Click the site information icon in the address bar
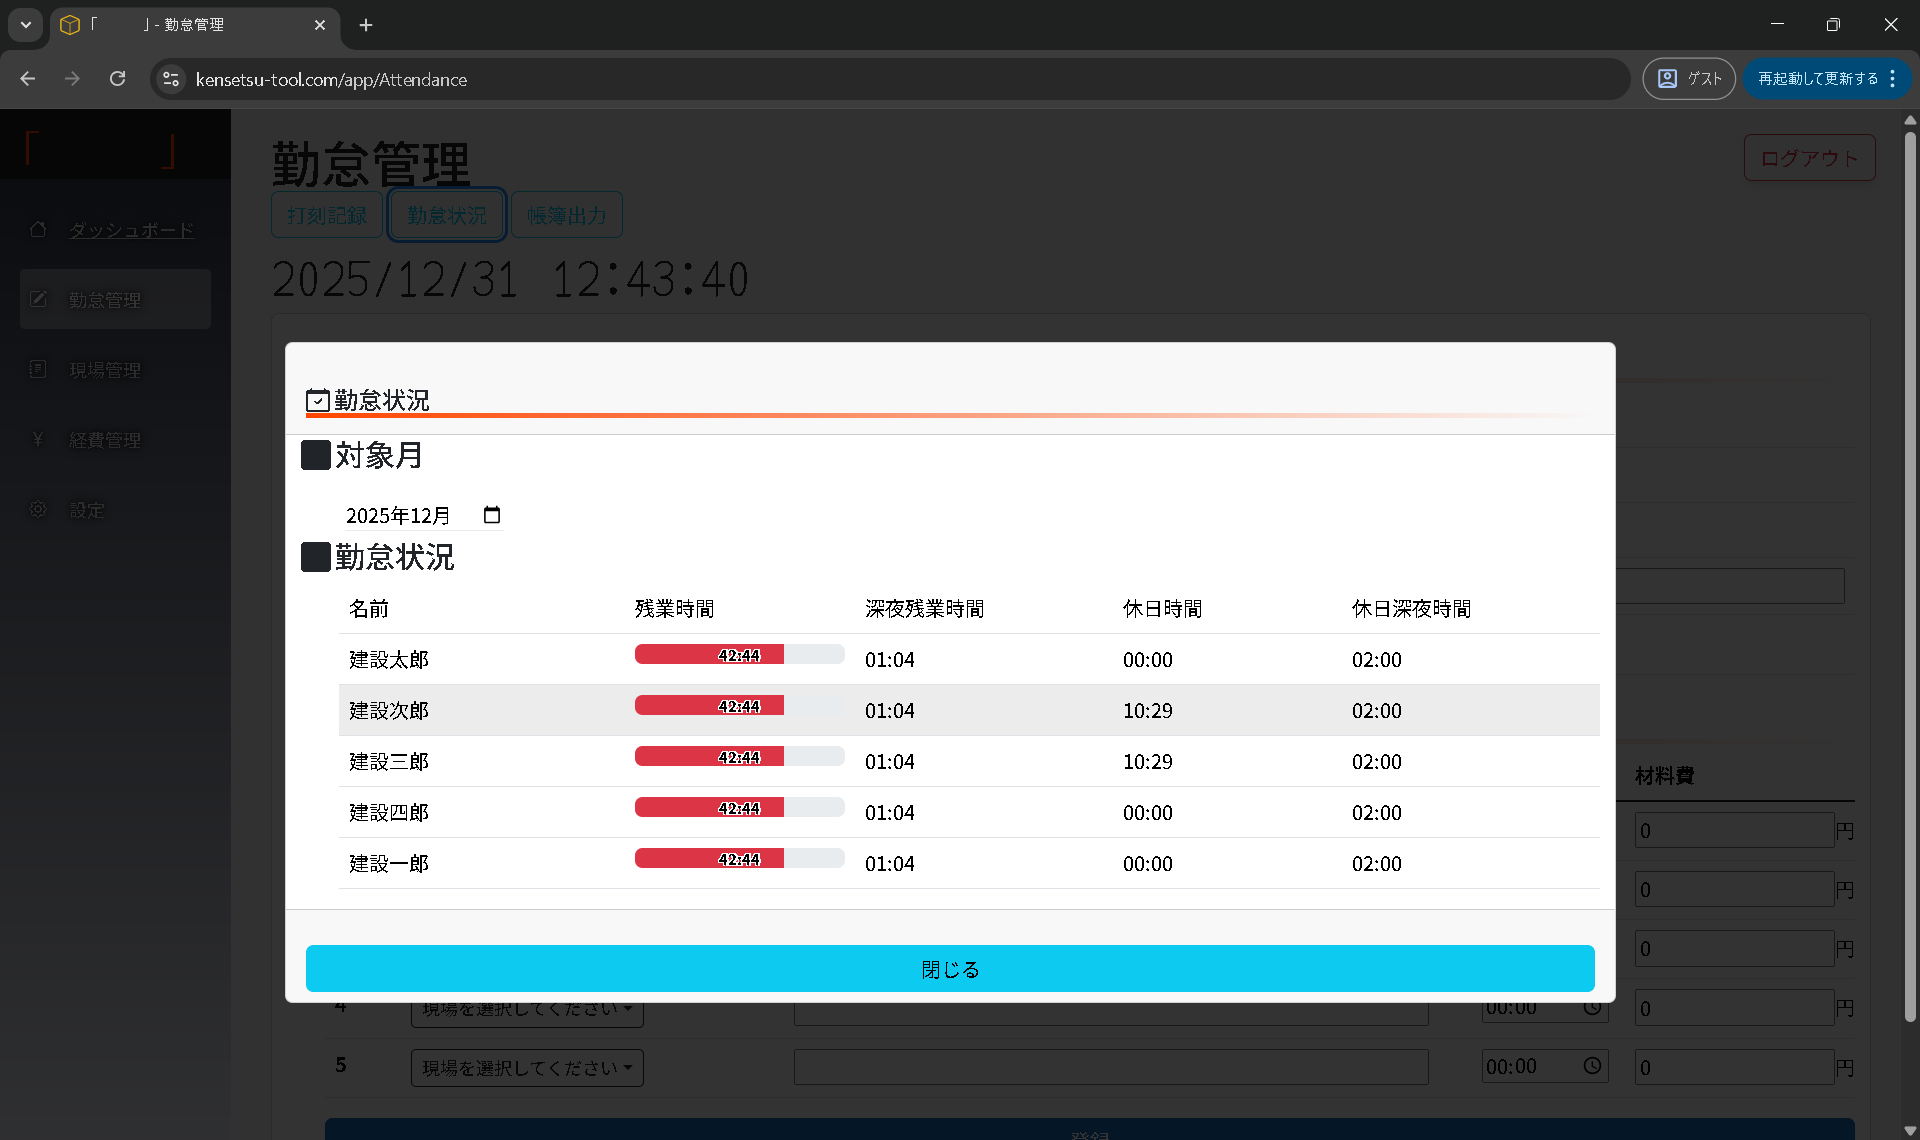Image resolution: width=1920 pixels, height=1140 pixels. tap(171, 79)
